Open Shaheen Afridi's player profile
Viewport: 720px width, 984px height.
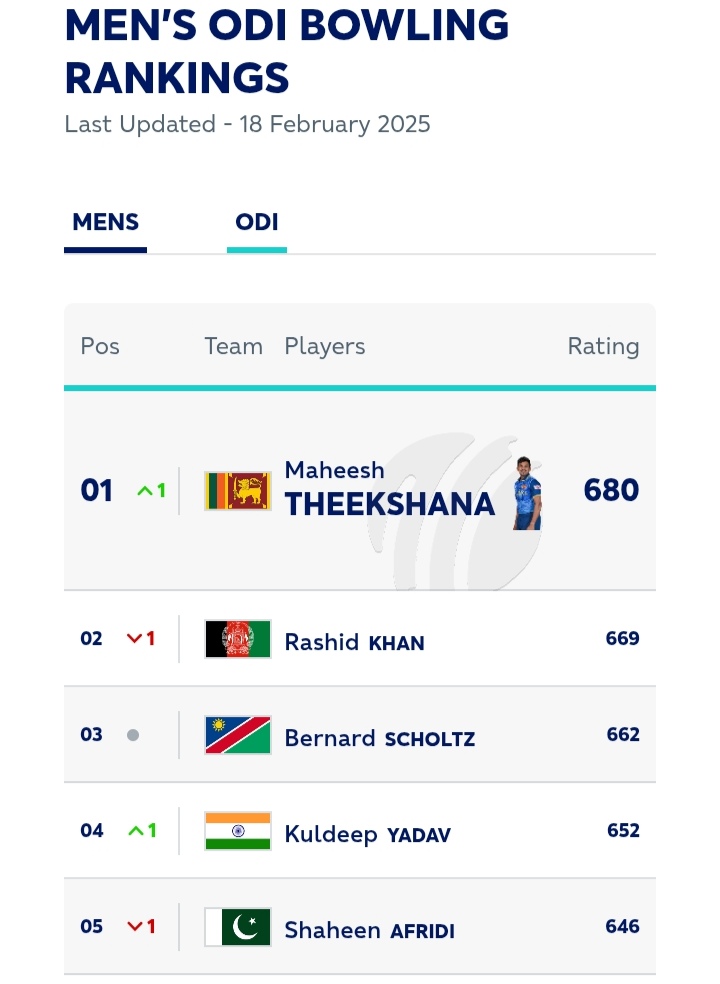(369, 930)
